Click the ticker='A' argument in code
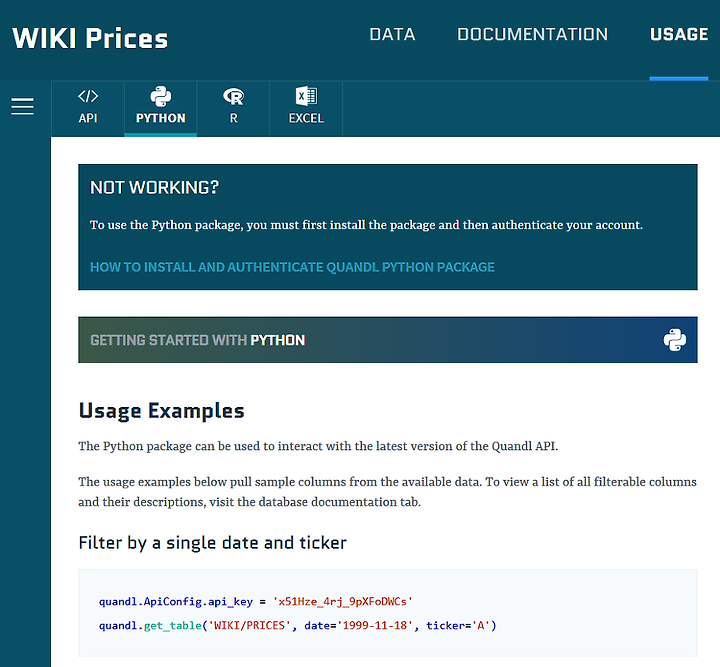This screenshot has width=720, height=667. 458,625
